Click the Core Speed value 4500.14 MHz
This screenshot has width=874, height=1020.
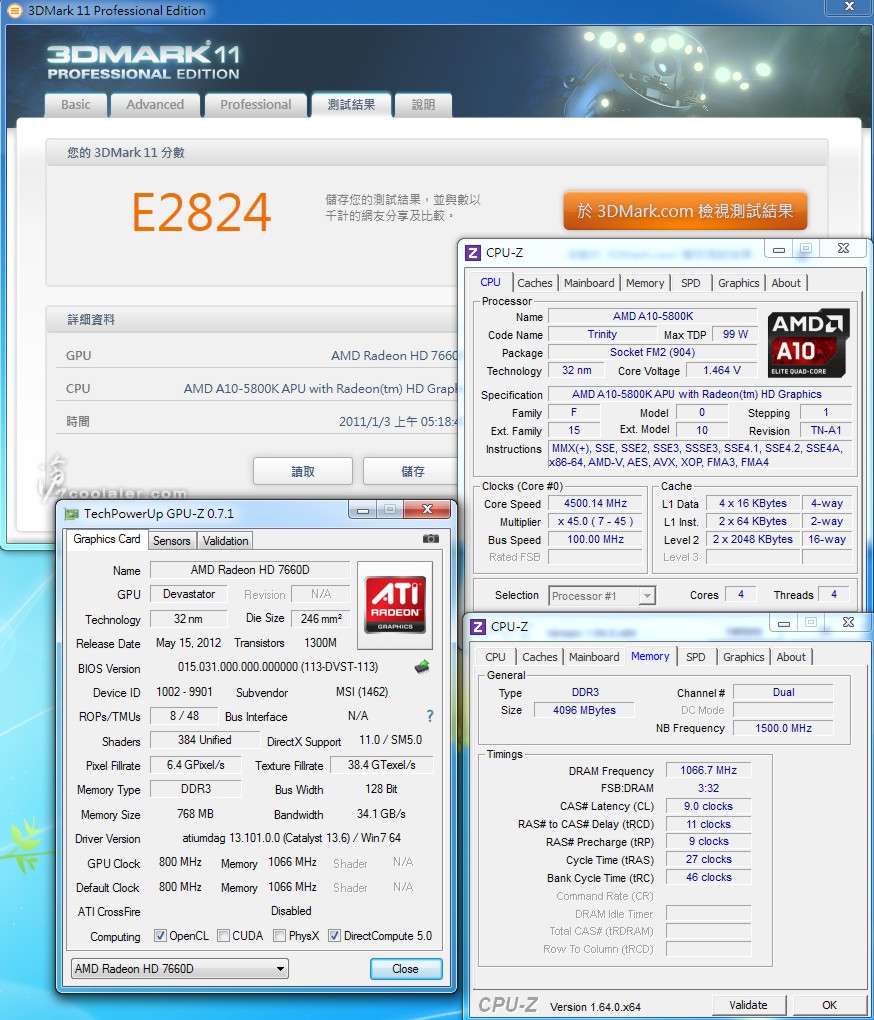point(595,503)
